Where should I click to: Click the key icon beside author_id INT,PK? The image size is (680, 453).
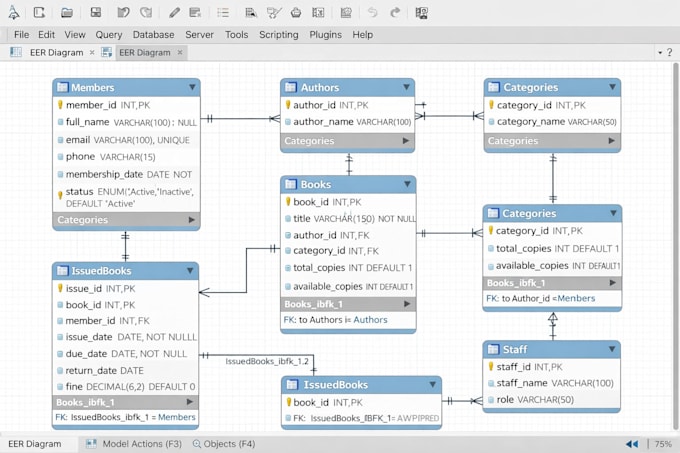click(x=288, y=105)
